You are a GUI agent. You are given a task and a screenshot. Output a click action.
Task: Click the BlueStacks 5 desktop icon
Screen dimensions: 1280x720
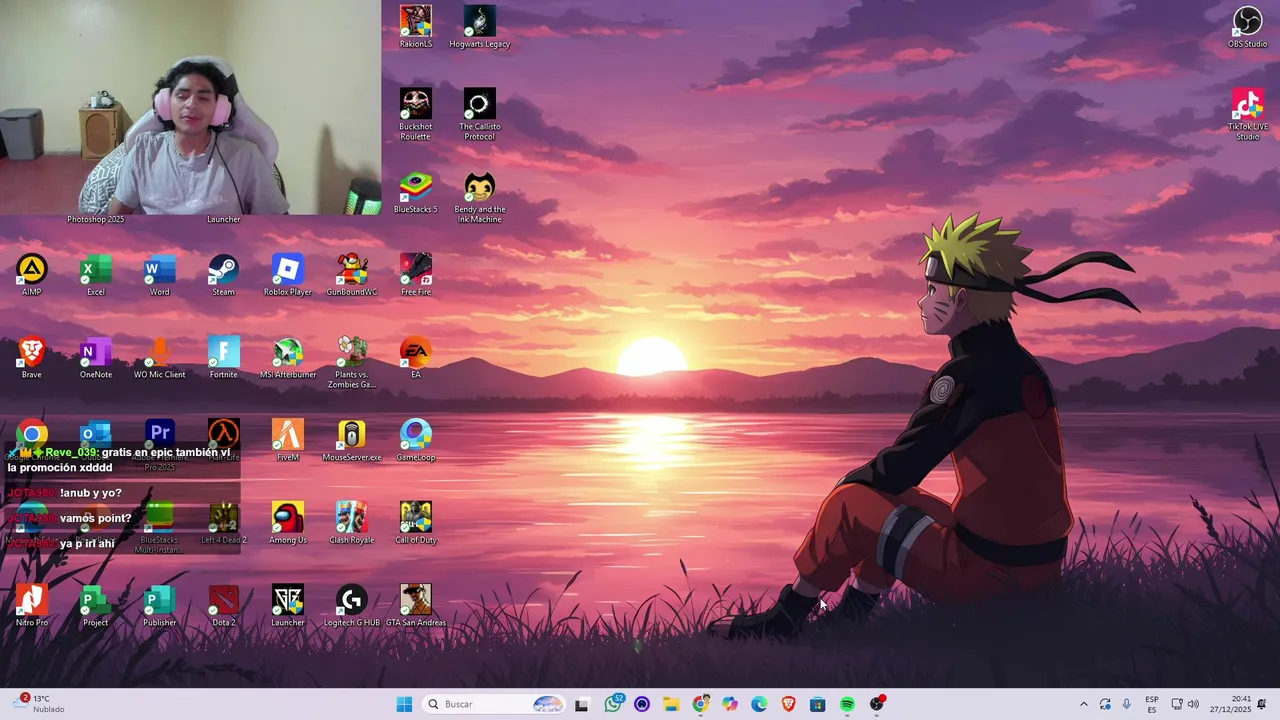pos(416,193)
